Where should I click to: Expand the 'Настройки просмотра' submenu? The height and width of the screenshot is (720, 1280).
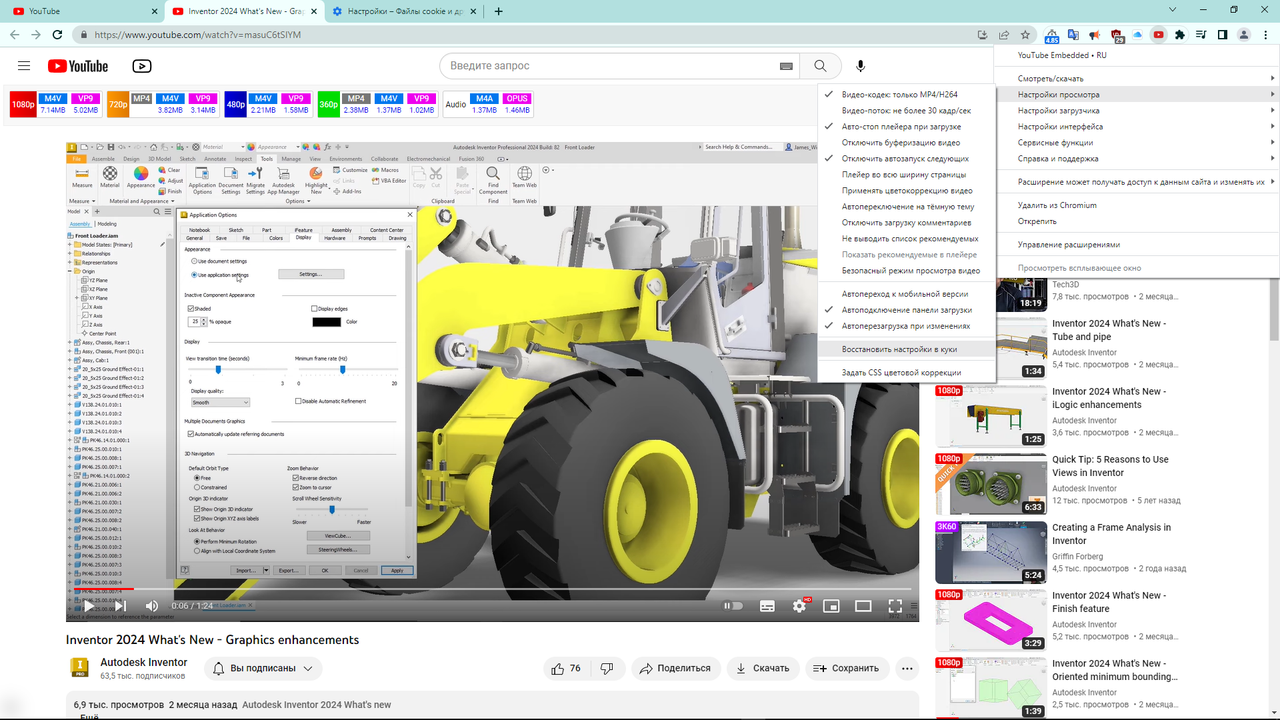coord(1137,95)
